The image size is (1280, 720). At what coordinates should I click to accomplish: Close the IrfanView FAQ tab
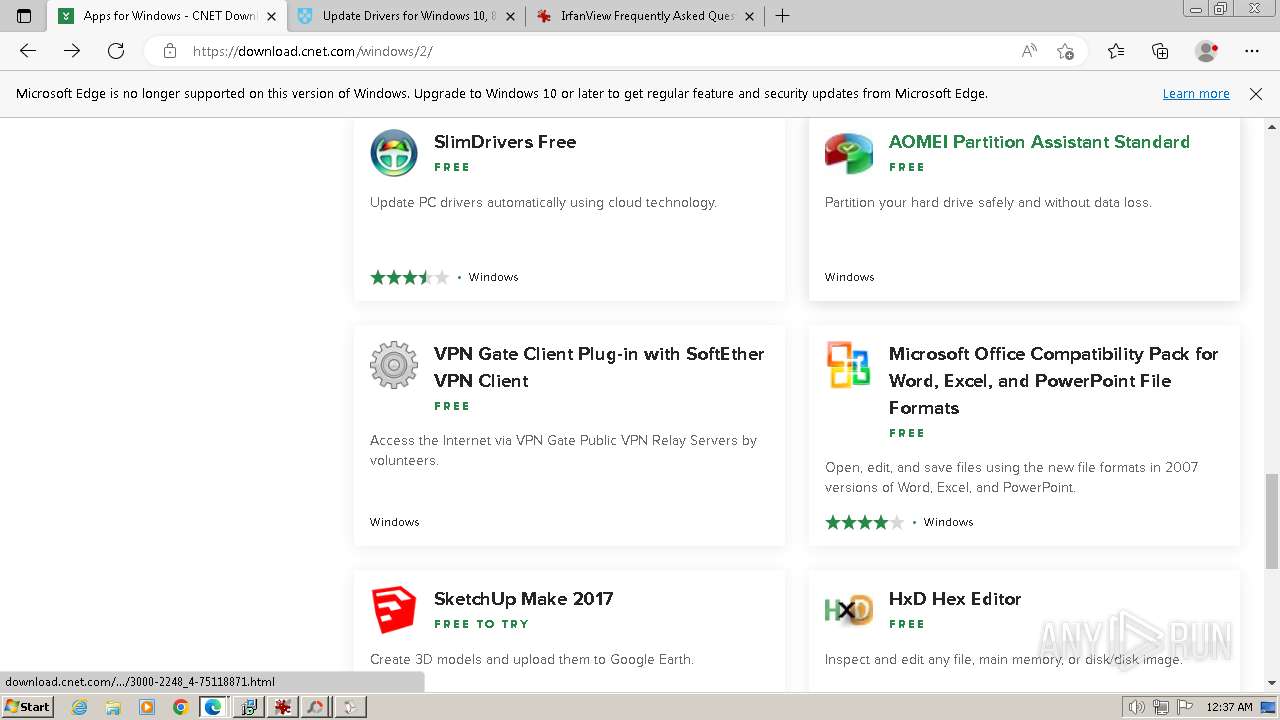point(749,16)
